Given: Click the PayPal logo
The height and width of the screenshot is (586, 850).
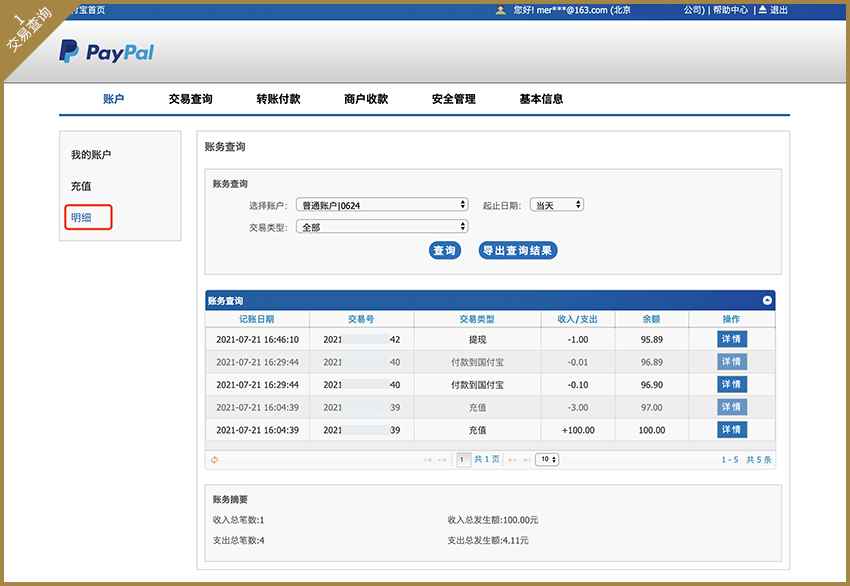Looking at the screenshot, I should click(106, 51).
